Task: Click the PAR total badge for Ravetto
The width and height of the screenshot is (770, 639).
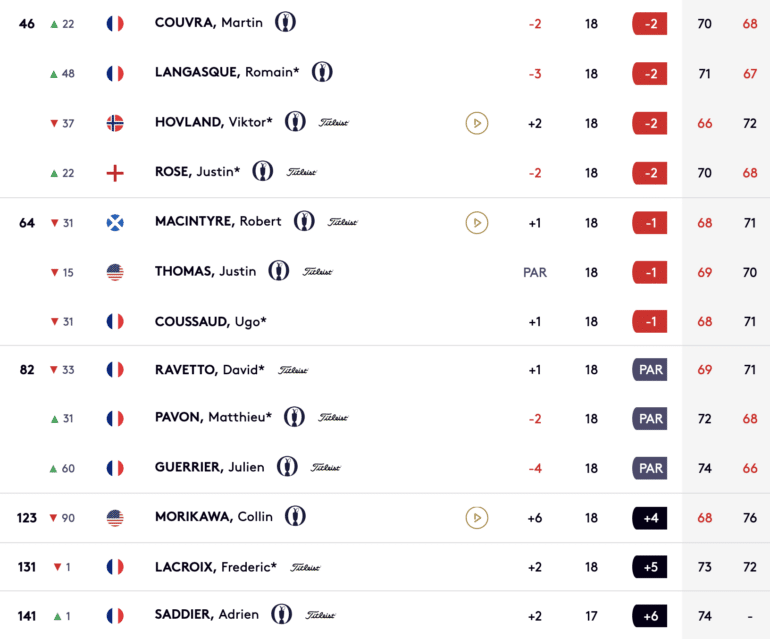Action: (650, 369)
